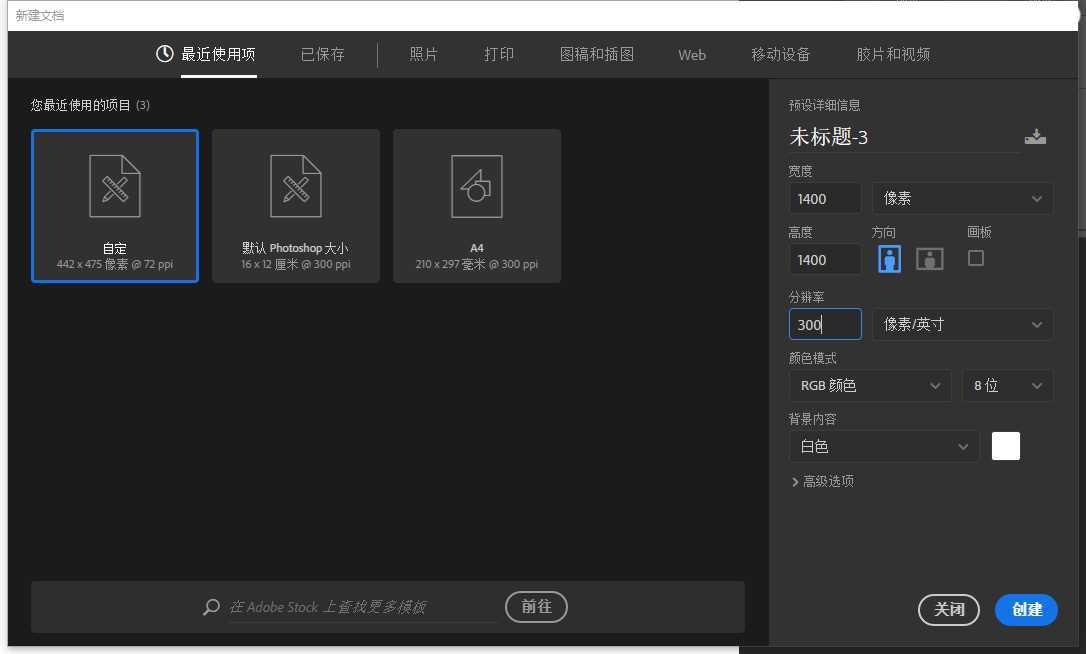Switch to the Web tab

691,55
